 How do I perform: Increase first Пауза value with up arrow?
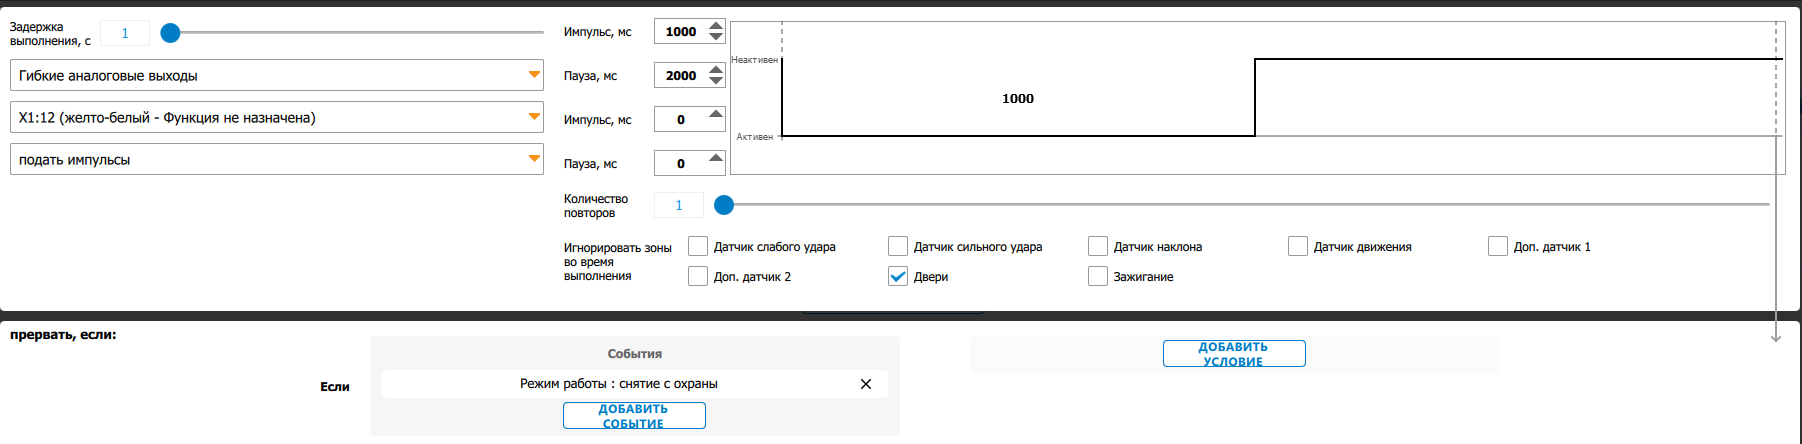click(716, 70)
